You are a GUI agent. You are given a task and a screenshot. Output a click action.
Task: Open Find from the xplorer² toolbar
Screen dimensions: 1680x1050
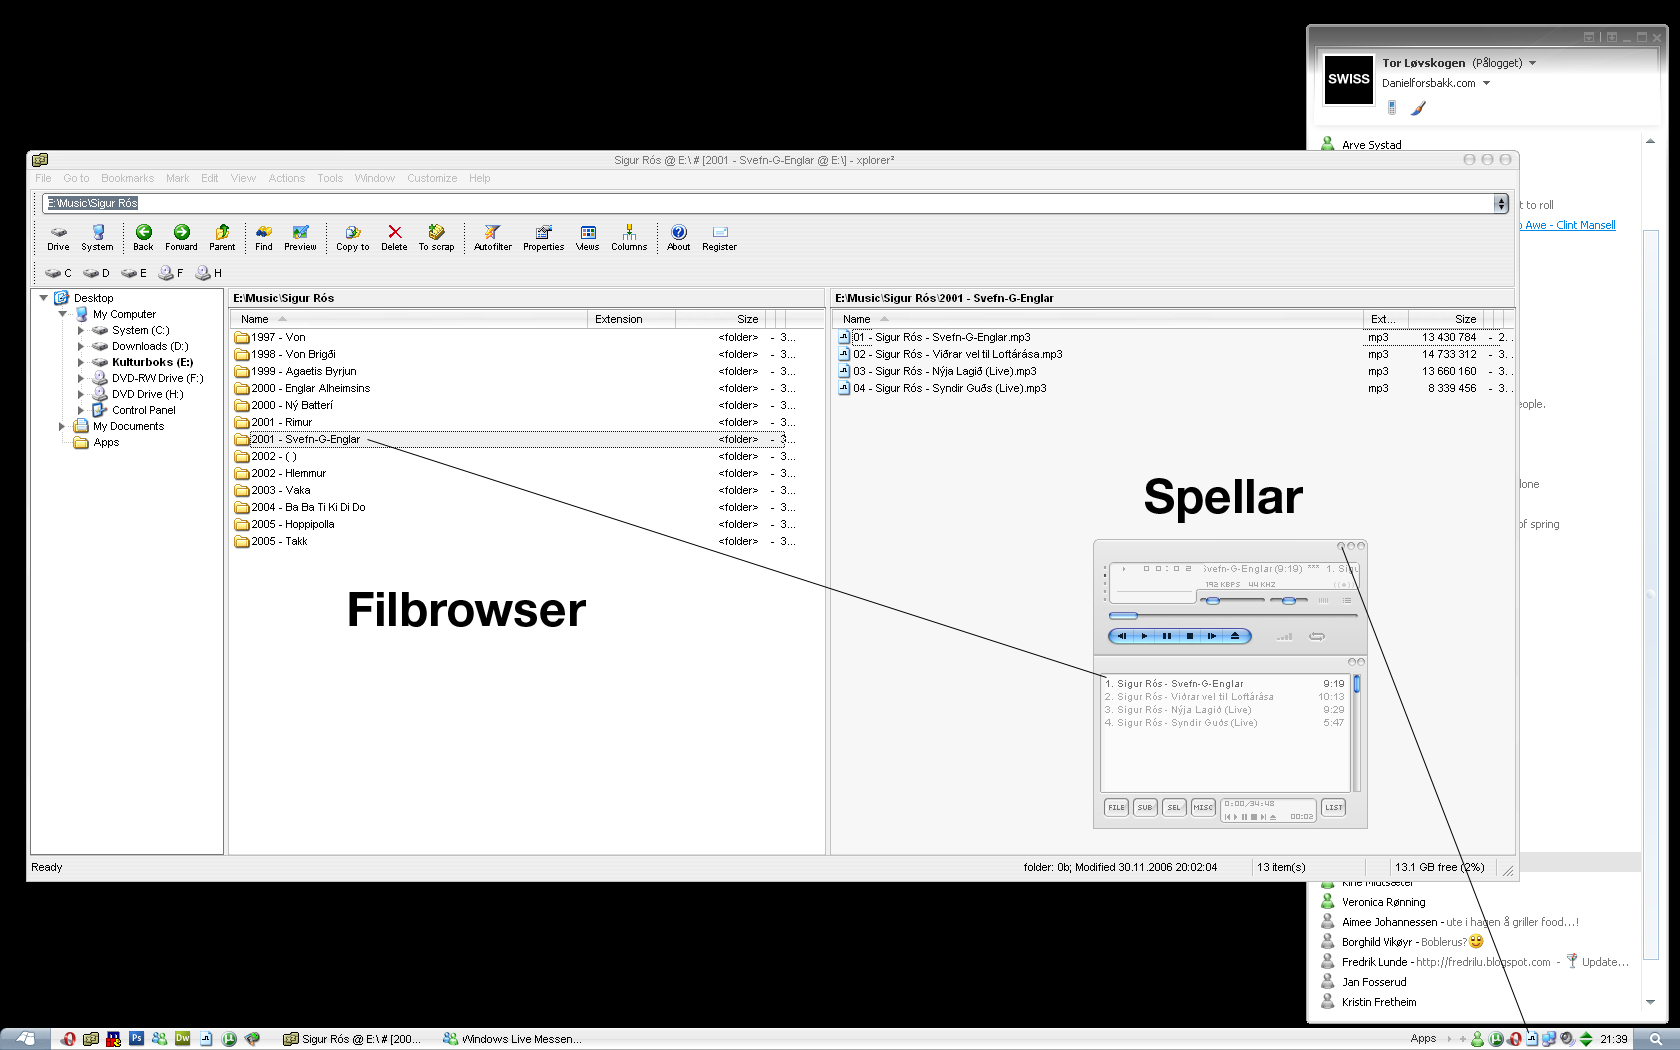tap(263, 238)
